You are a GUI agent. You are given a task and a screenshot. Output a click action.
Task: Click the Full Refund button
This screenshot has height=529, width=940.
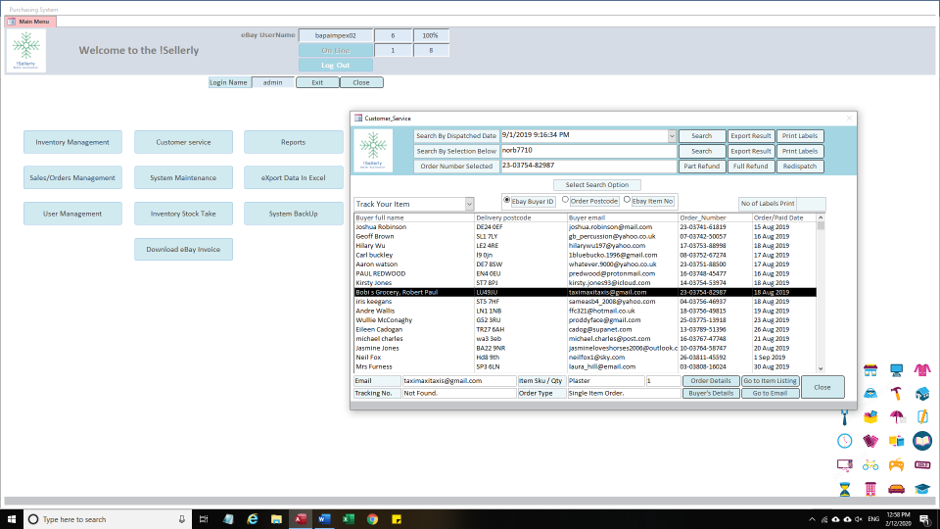pos(750,166)
